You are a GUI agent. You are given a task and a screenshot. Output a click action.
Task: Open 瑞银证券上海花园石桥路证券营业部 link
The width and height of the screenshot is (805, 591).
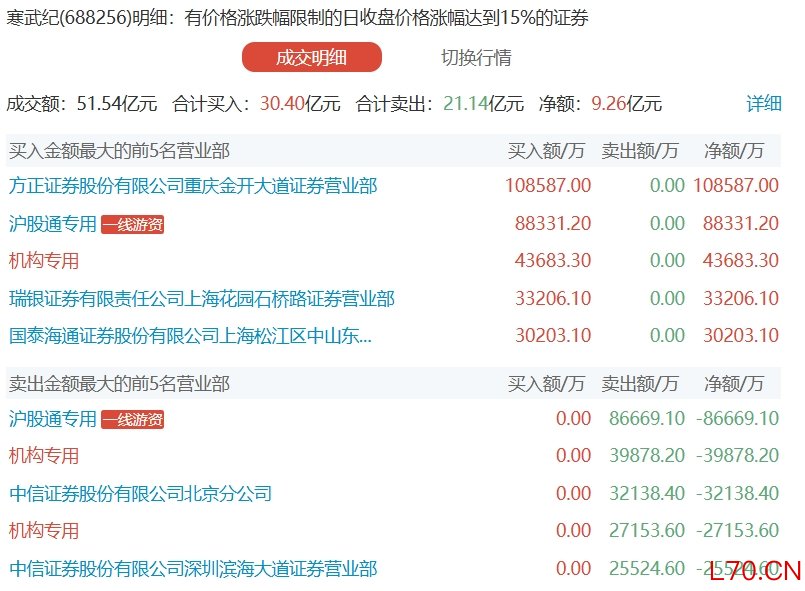[201, 298]
